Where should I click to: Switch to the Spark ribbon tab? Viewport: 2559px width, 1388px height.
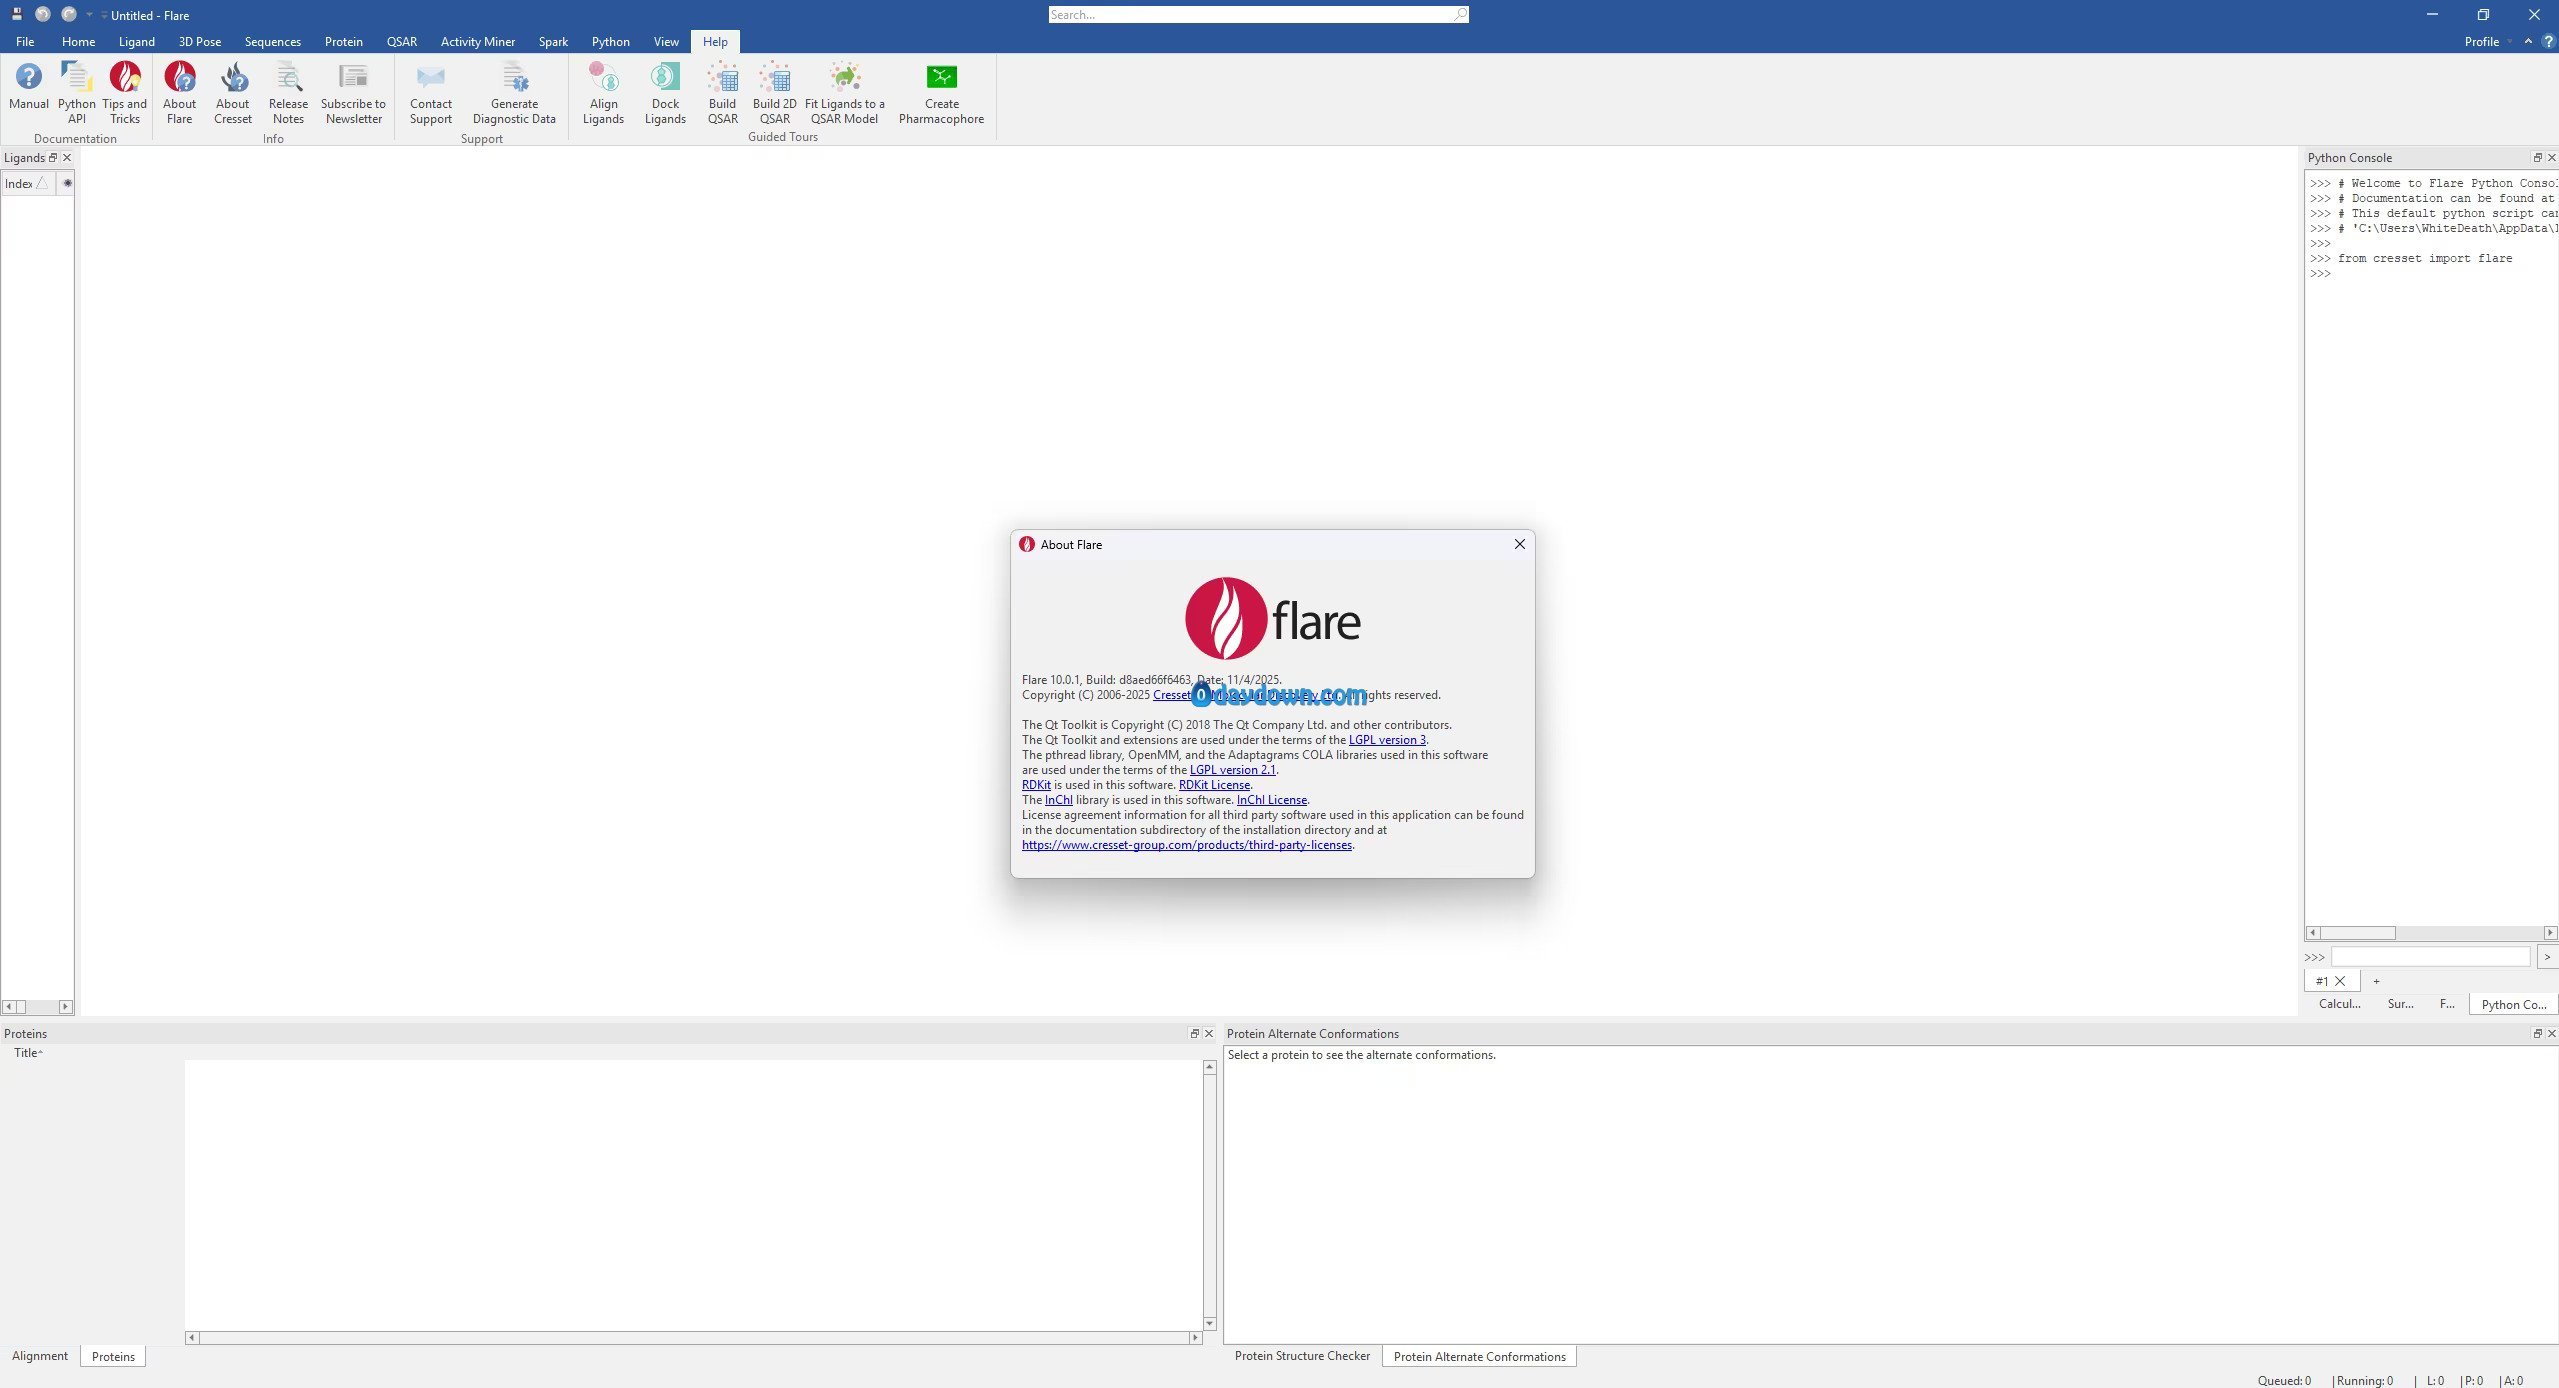[552, 41]
